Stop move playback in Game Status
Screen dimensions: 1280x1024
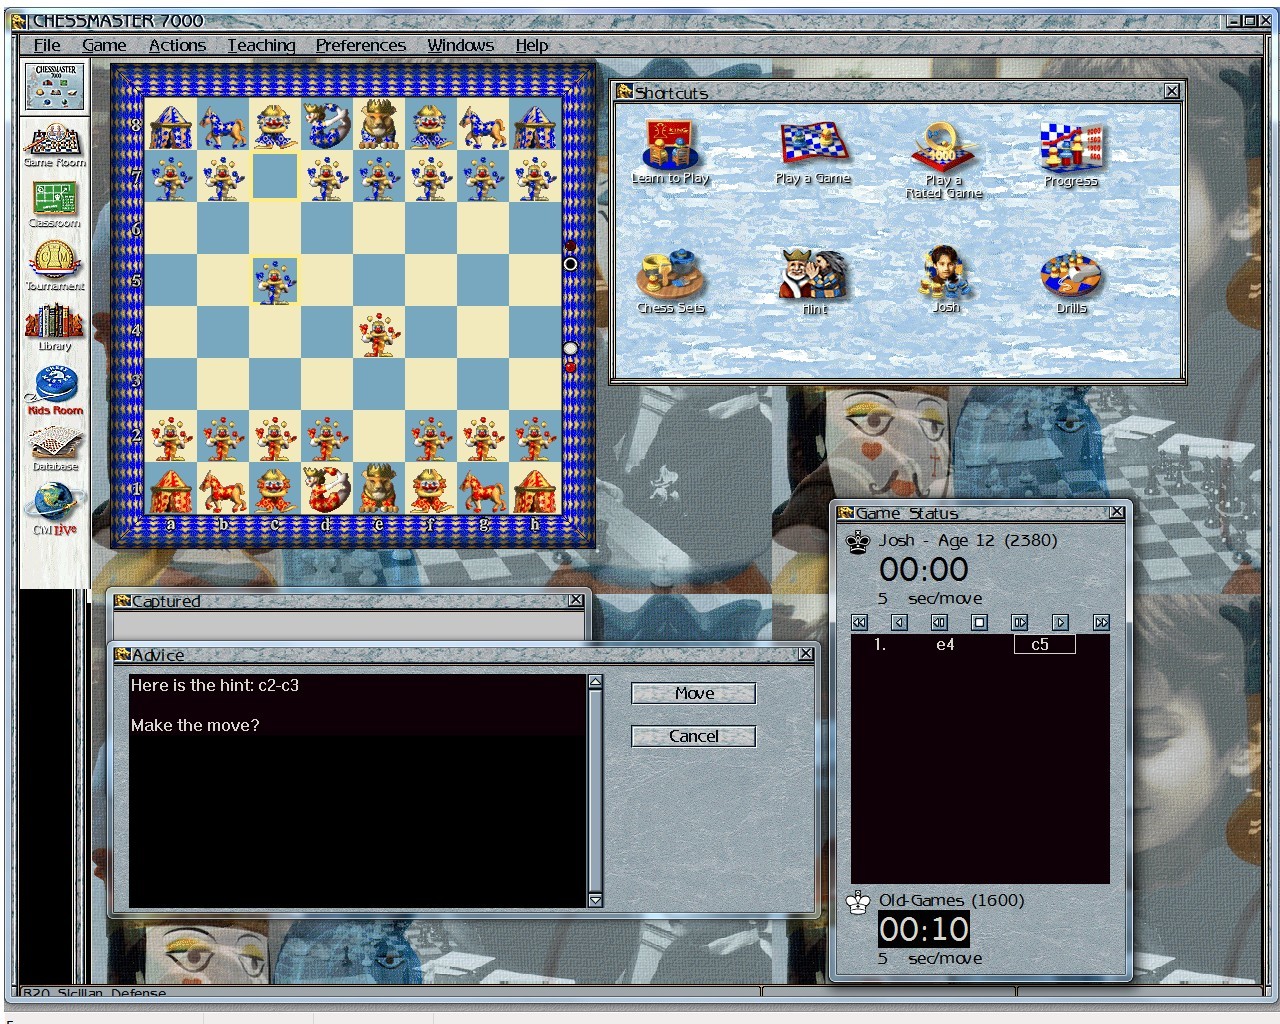[x=979, y=622]
